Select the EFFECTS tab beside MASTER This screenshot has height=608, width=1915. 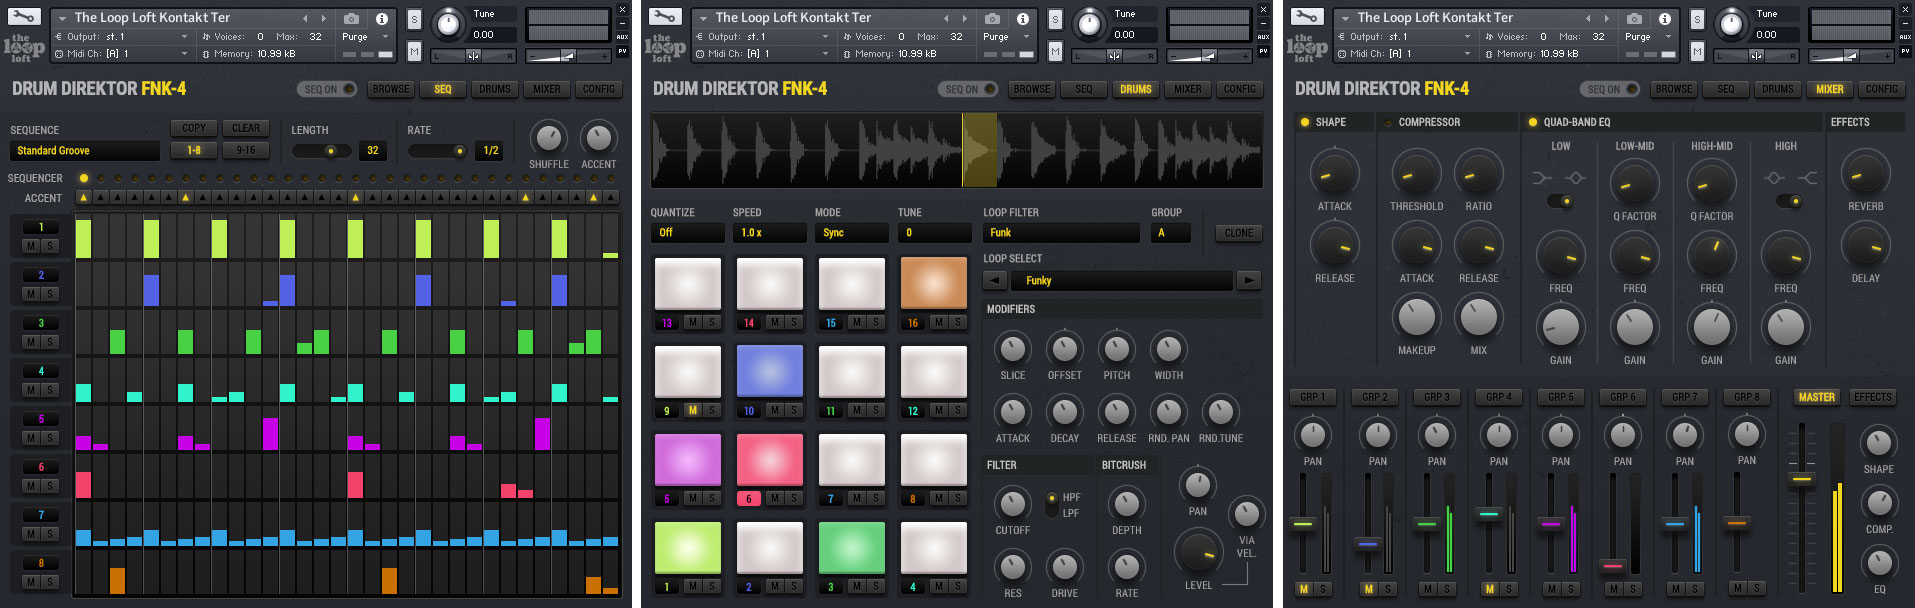pyautogui.click(x=1873, y=397)
